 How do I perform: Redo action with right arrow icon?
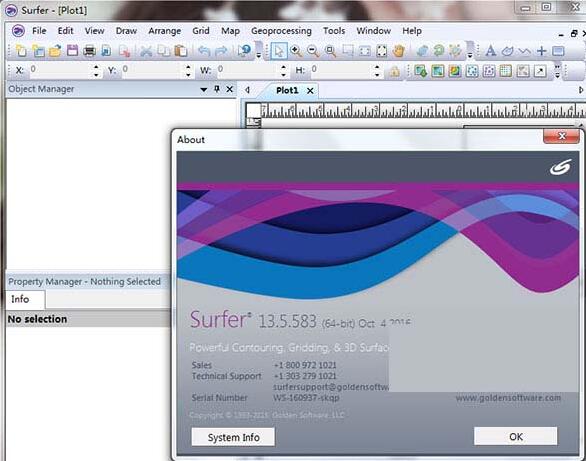221,51
